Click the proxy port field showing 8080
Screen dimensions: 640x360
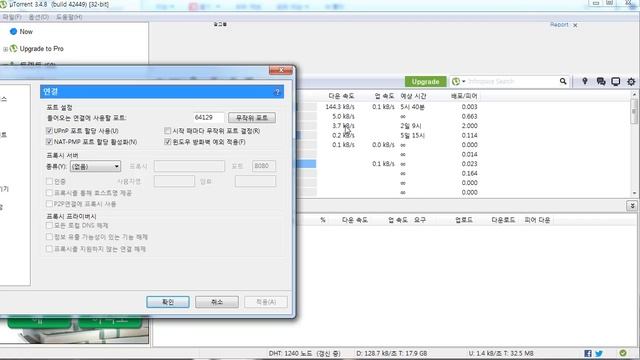tap(264, 166)
